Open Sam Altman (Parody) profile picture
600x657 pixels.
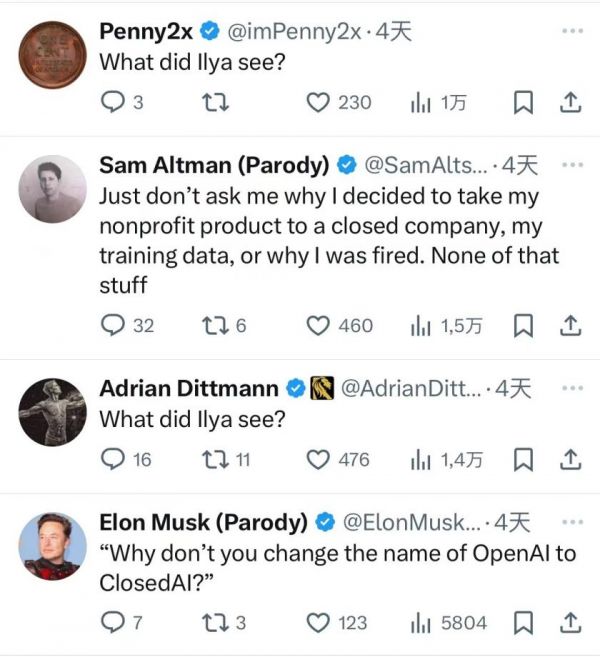52,188
